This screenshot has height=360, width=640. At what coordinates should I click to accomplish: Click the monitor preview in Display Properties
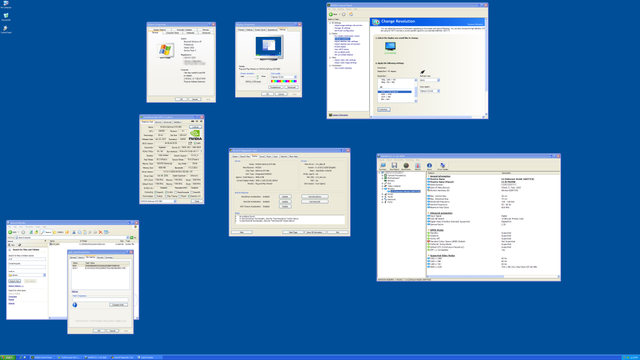pyautogui.click(x=269, y=48)
